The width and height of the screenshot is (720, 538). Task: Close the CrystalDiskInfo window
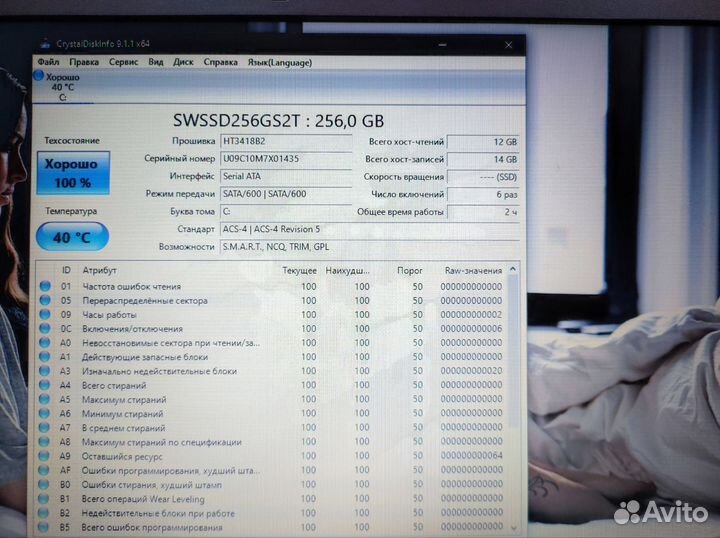[508, 45]
